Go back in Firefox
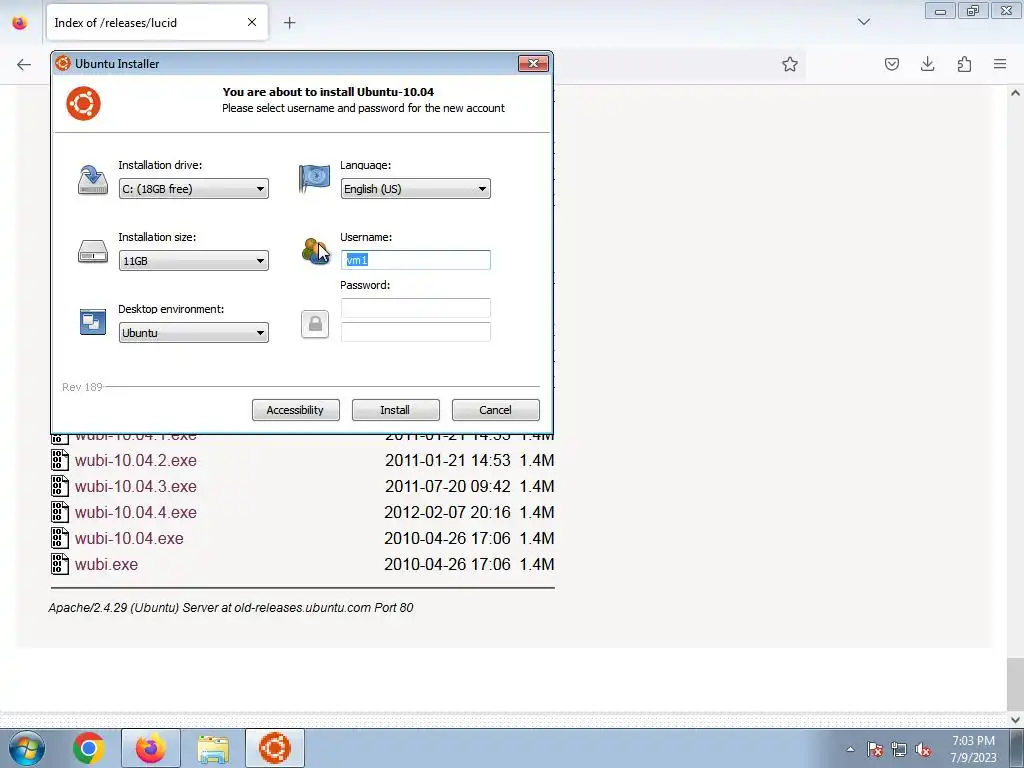Viewport: 1024px width, 768px height. pos(24,64)
